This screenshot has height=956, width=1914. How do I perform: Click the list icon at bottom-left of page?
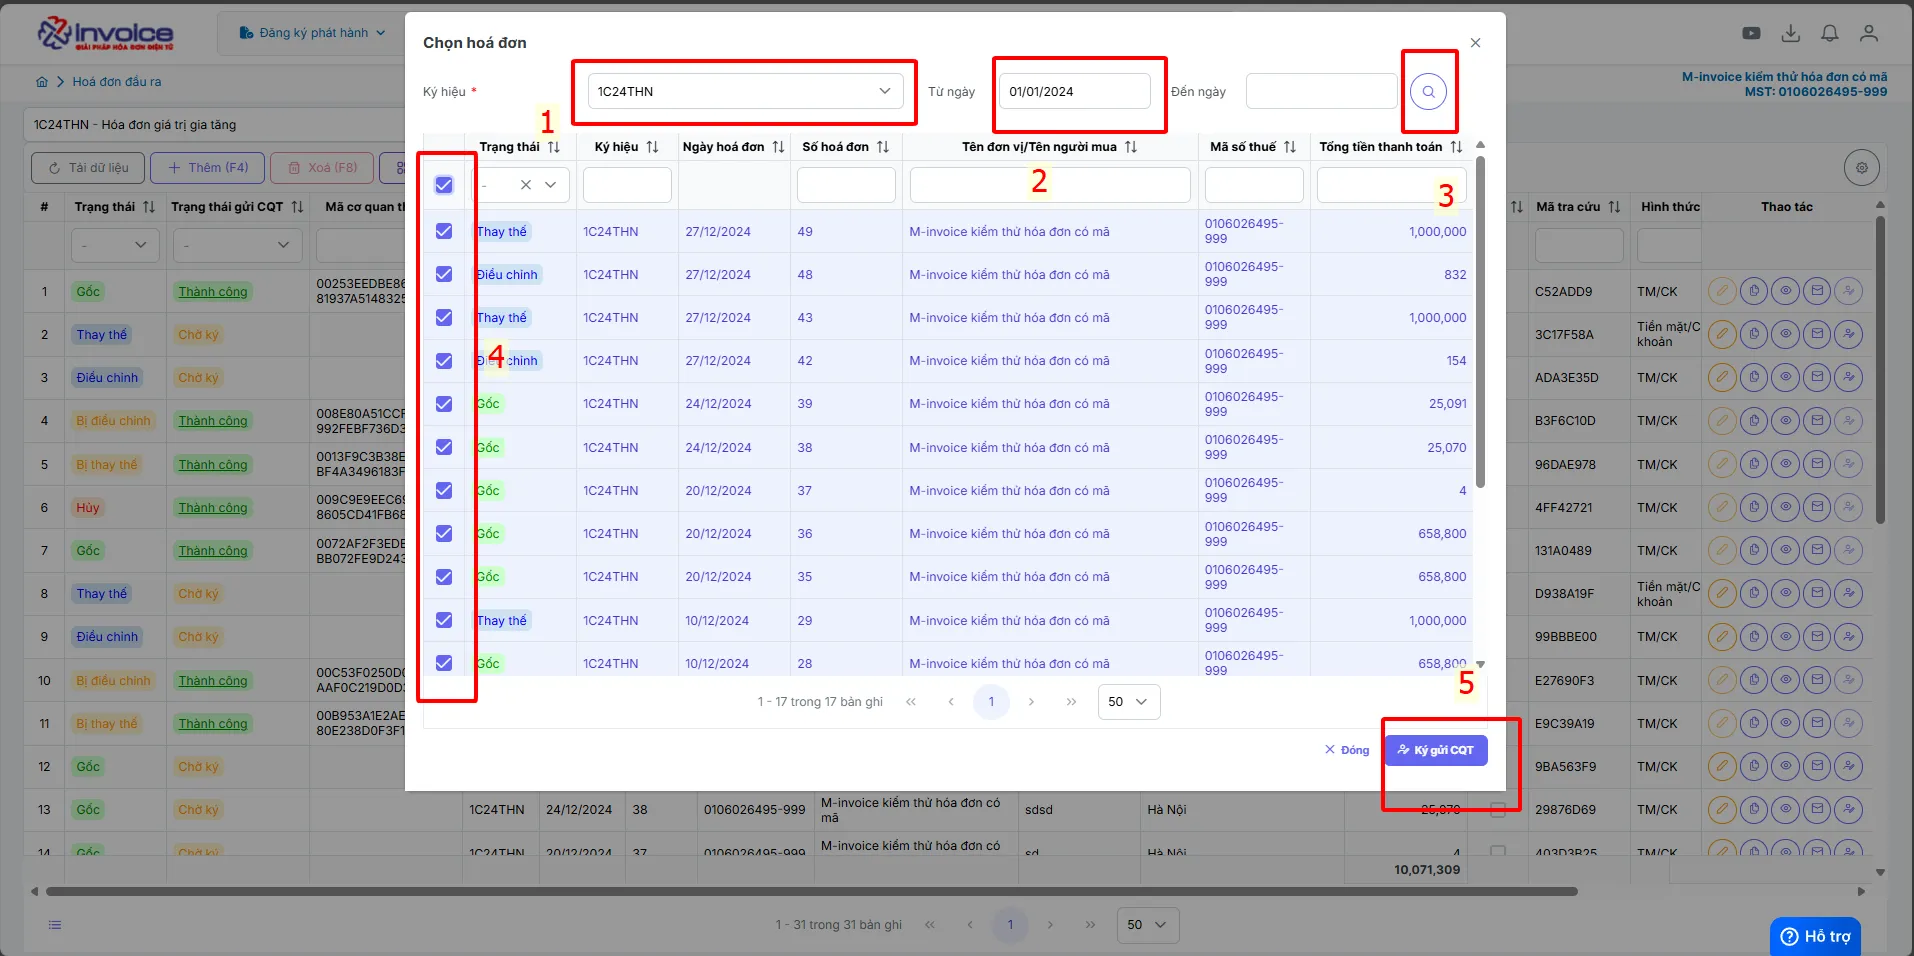(x=55, y=925)
